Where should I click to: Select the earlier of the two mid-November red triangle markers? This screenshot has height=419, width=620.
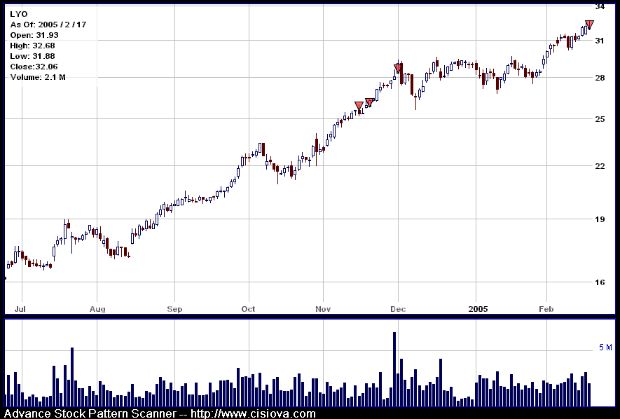pyautogui.click(x=359, y=106)
